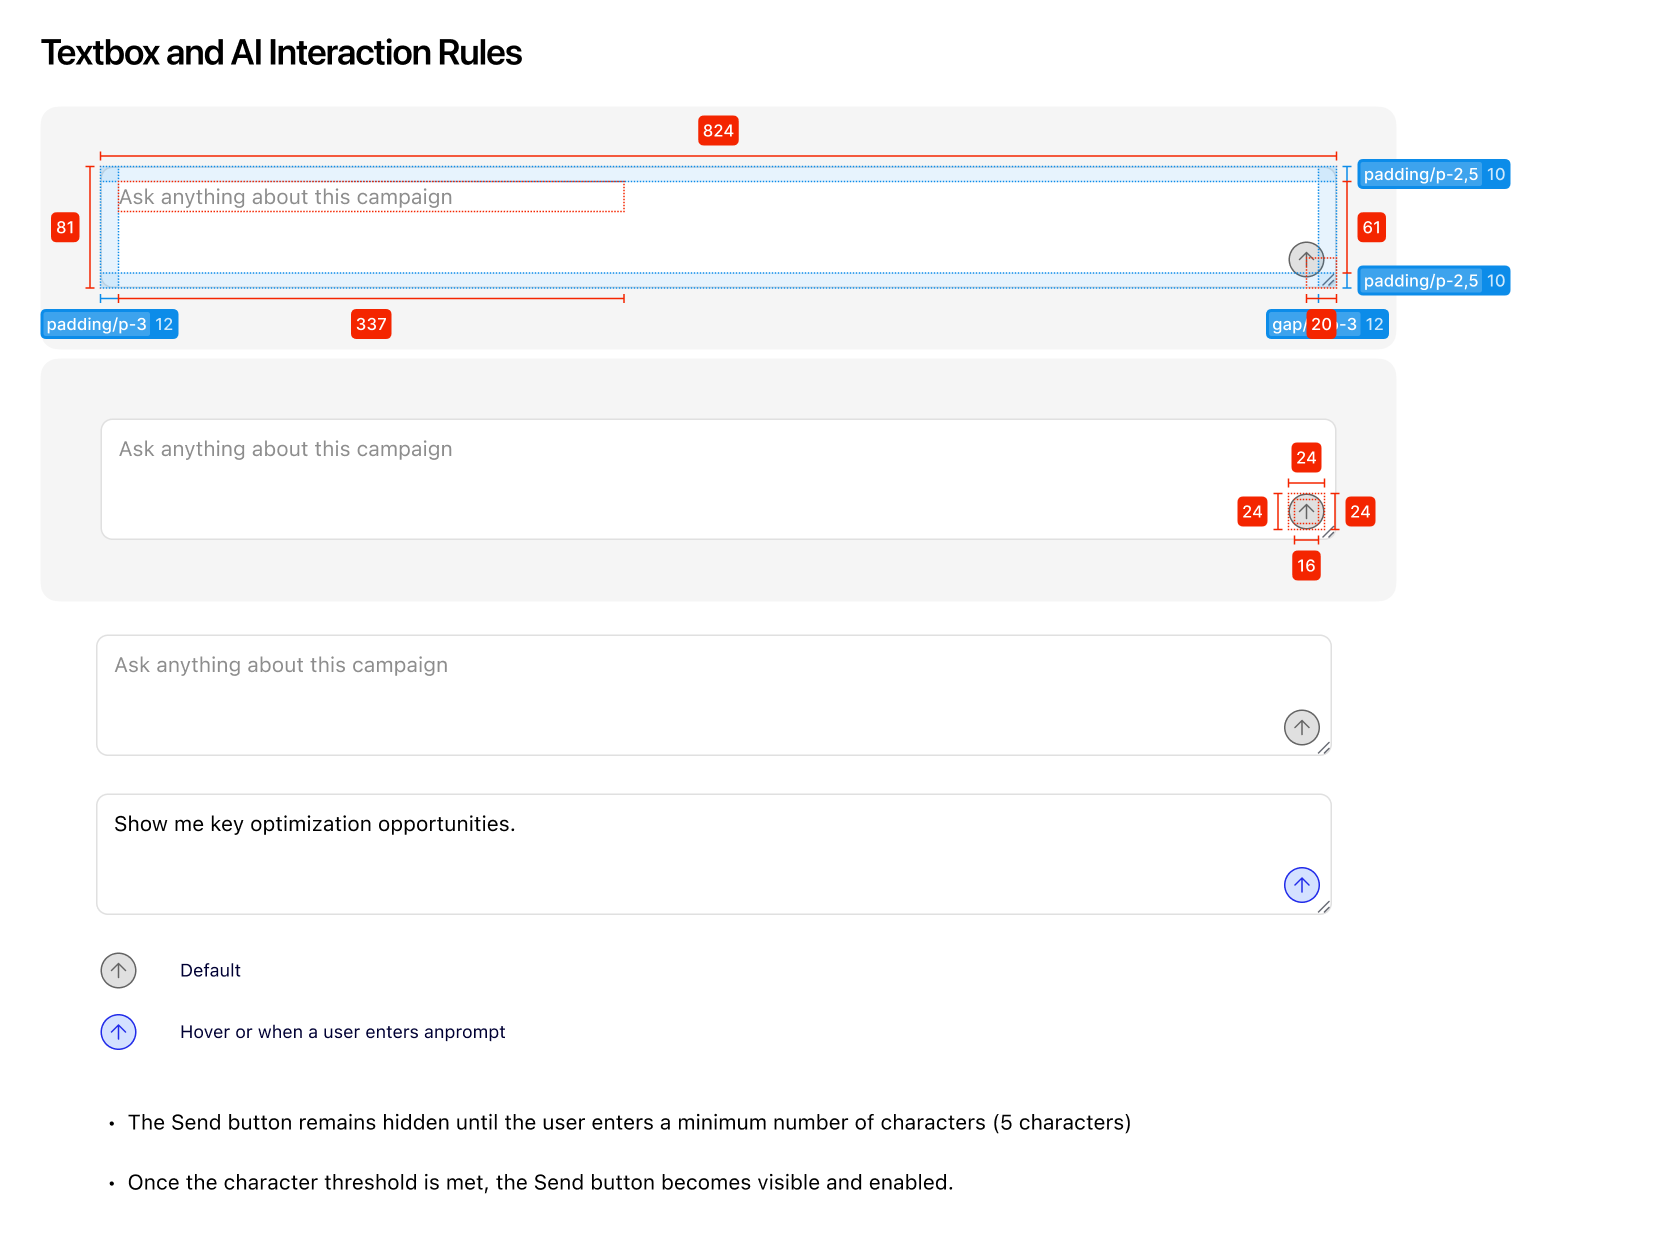Expand the 824 width measurement badge
The image size is (1661, 1248).
coord(718,131)
